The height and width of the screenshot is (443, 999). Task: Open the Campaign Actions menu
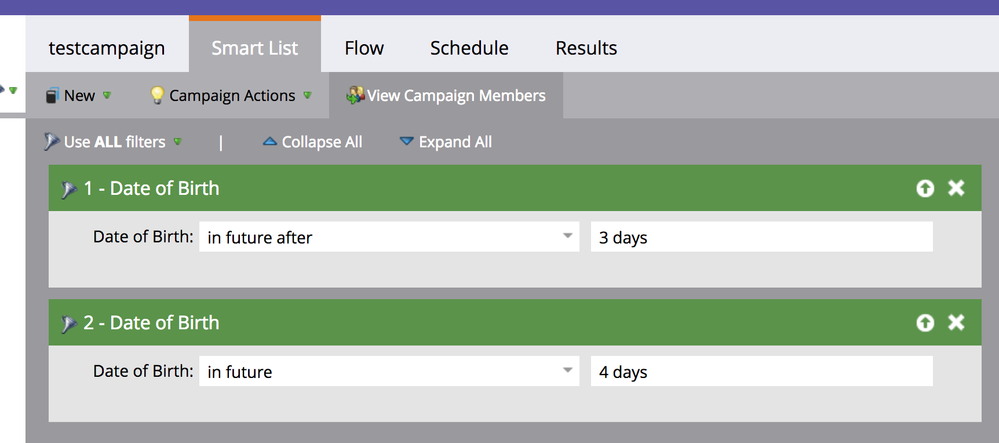[231, 96]
